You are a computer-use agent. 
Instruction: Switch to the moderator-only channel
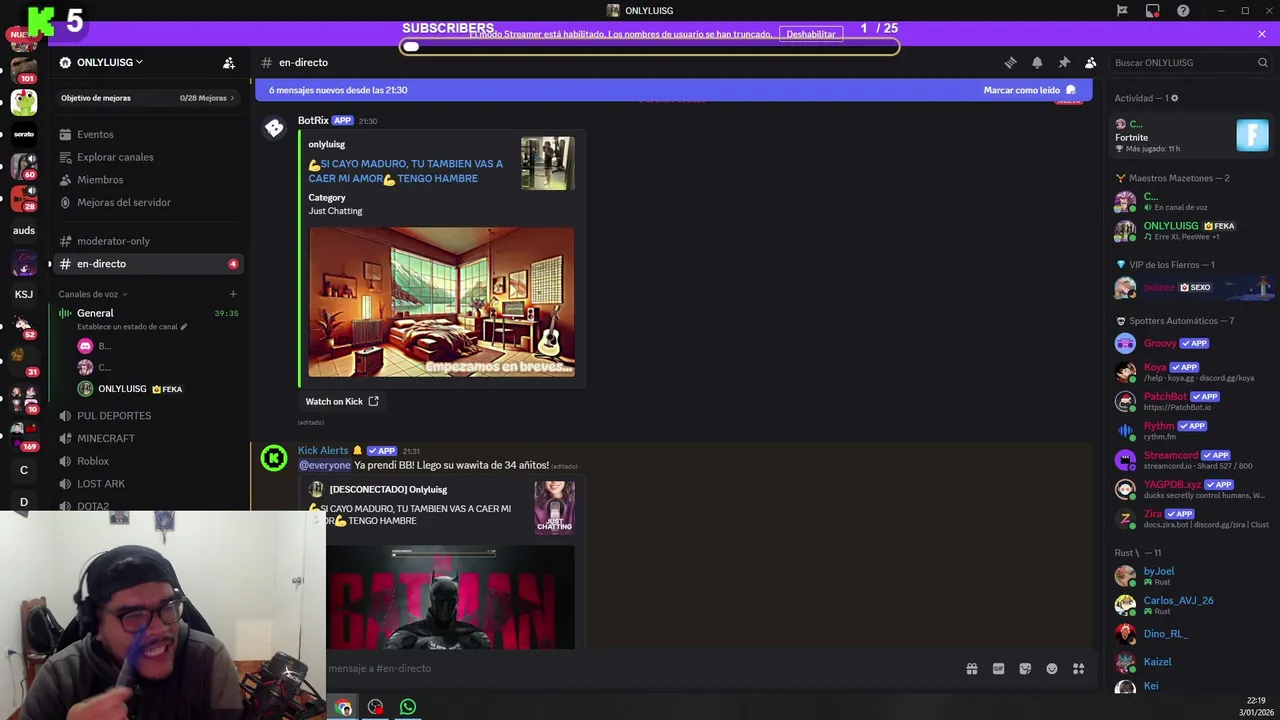pos(146,241)
